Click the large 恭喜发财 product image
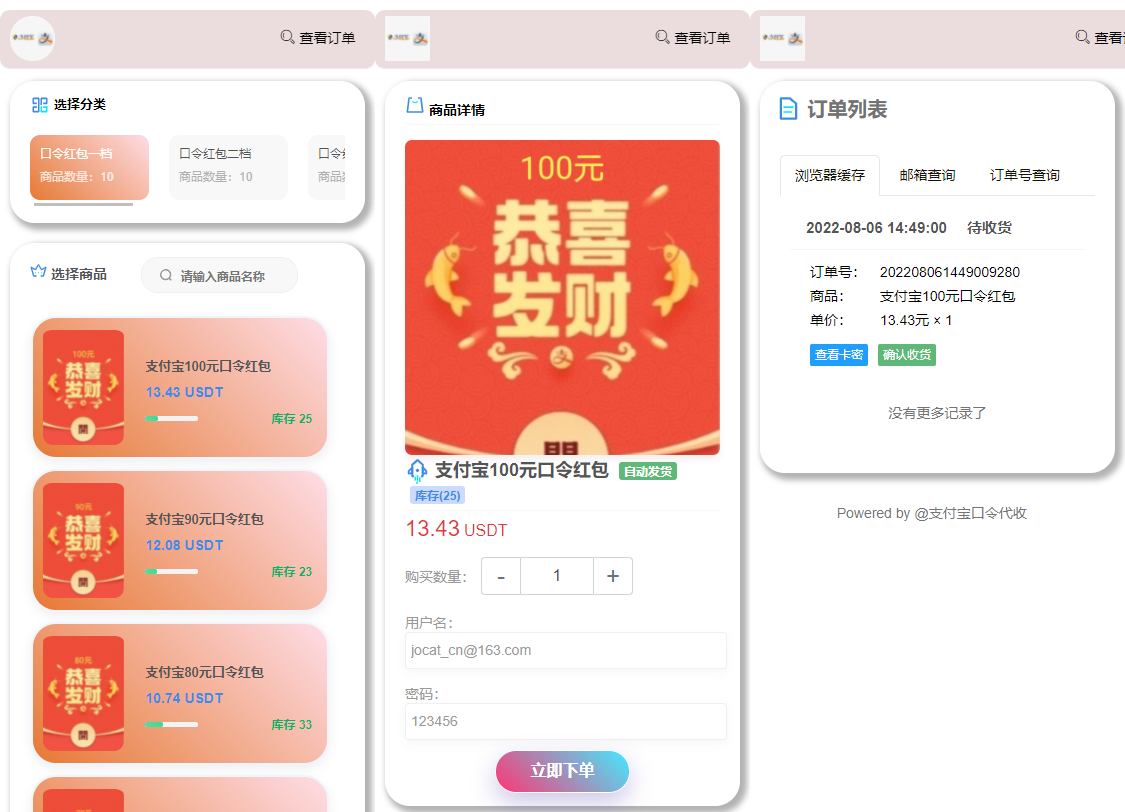The image size is (1125, 812). 562,298
